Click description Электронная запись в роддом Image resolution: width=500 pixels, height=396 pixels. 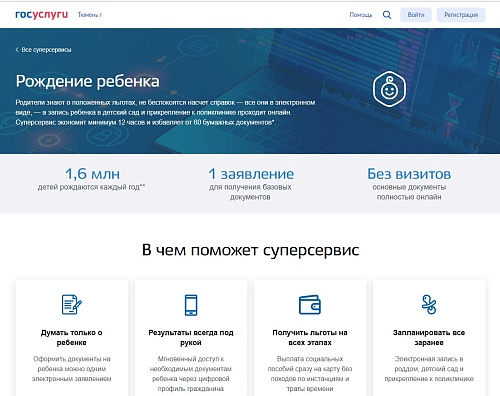click(429, 369)
